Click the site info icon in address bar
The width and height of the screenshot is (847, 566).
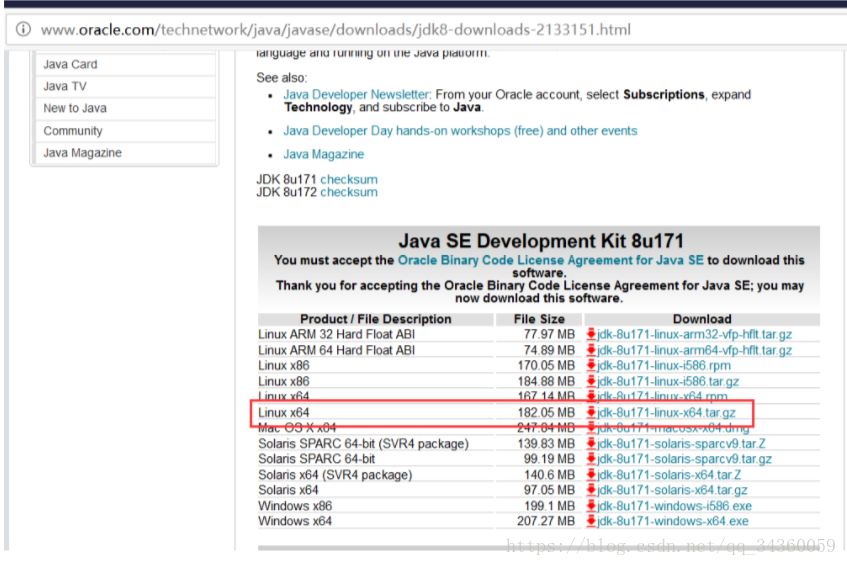coord(23,29)
